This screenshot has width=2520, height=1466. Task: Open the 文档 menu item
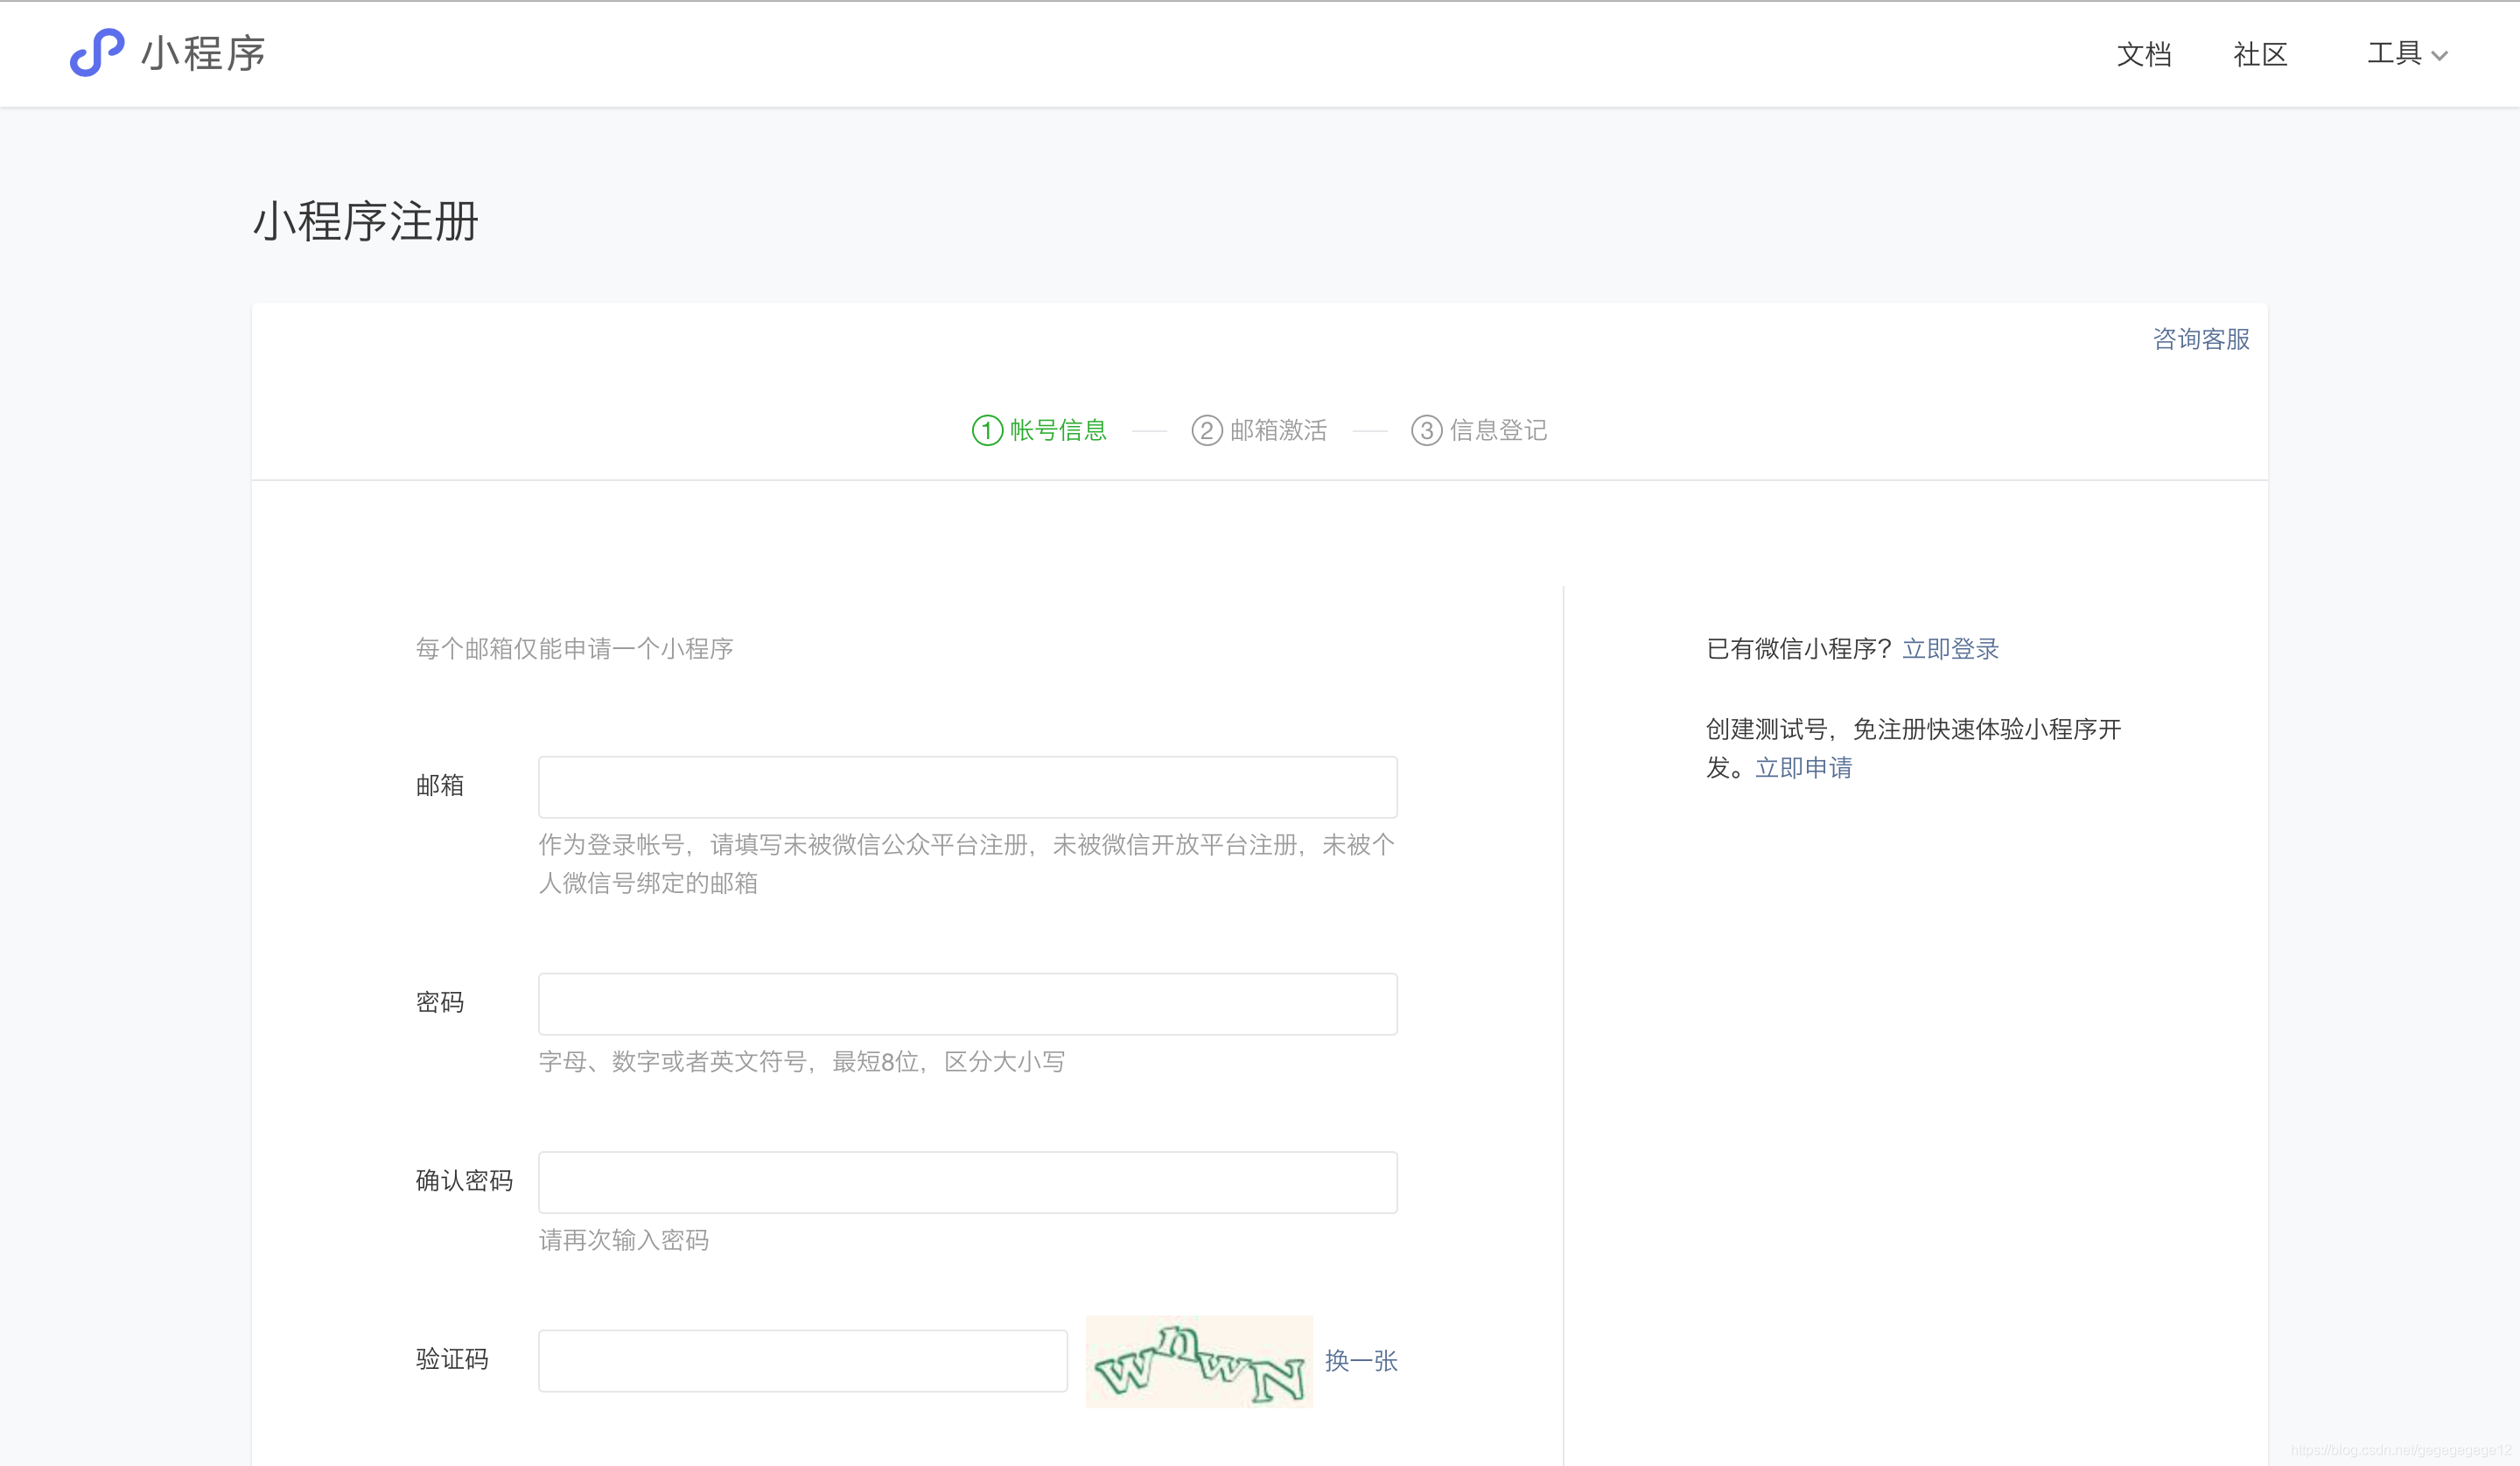pyautogui.click(x=2143, y=54)
